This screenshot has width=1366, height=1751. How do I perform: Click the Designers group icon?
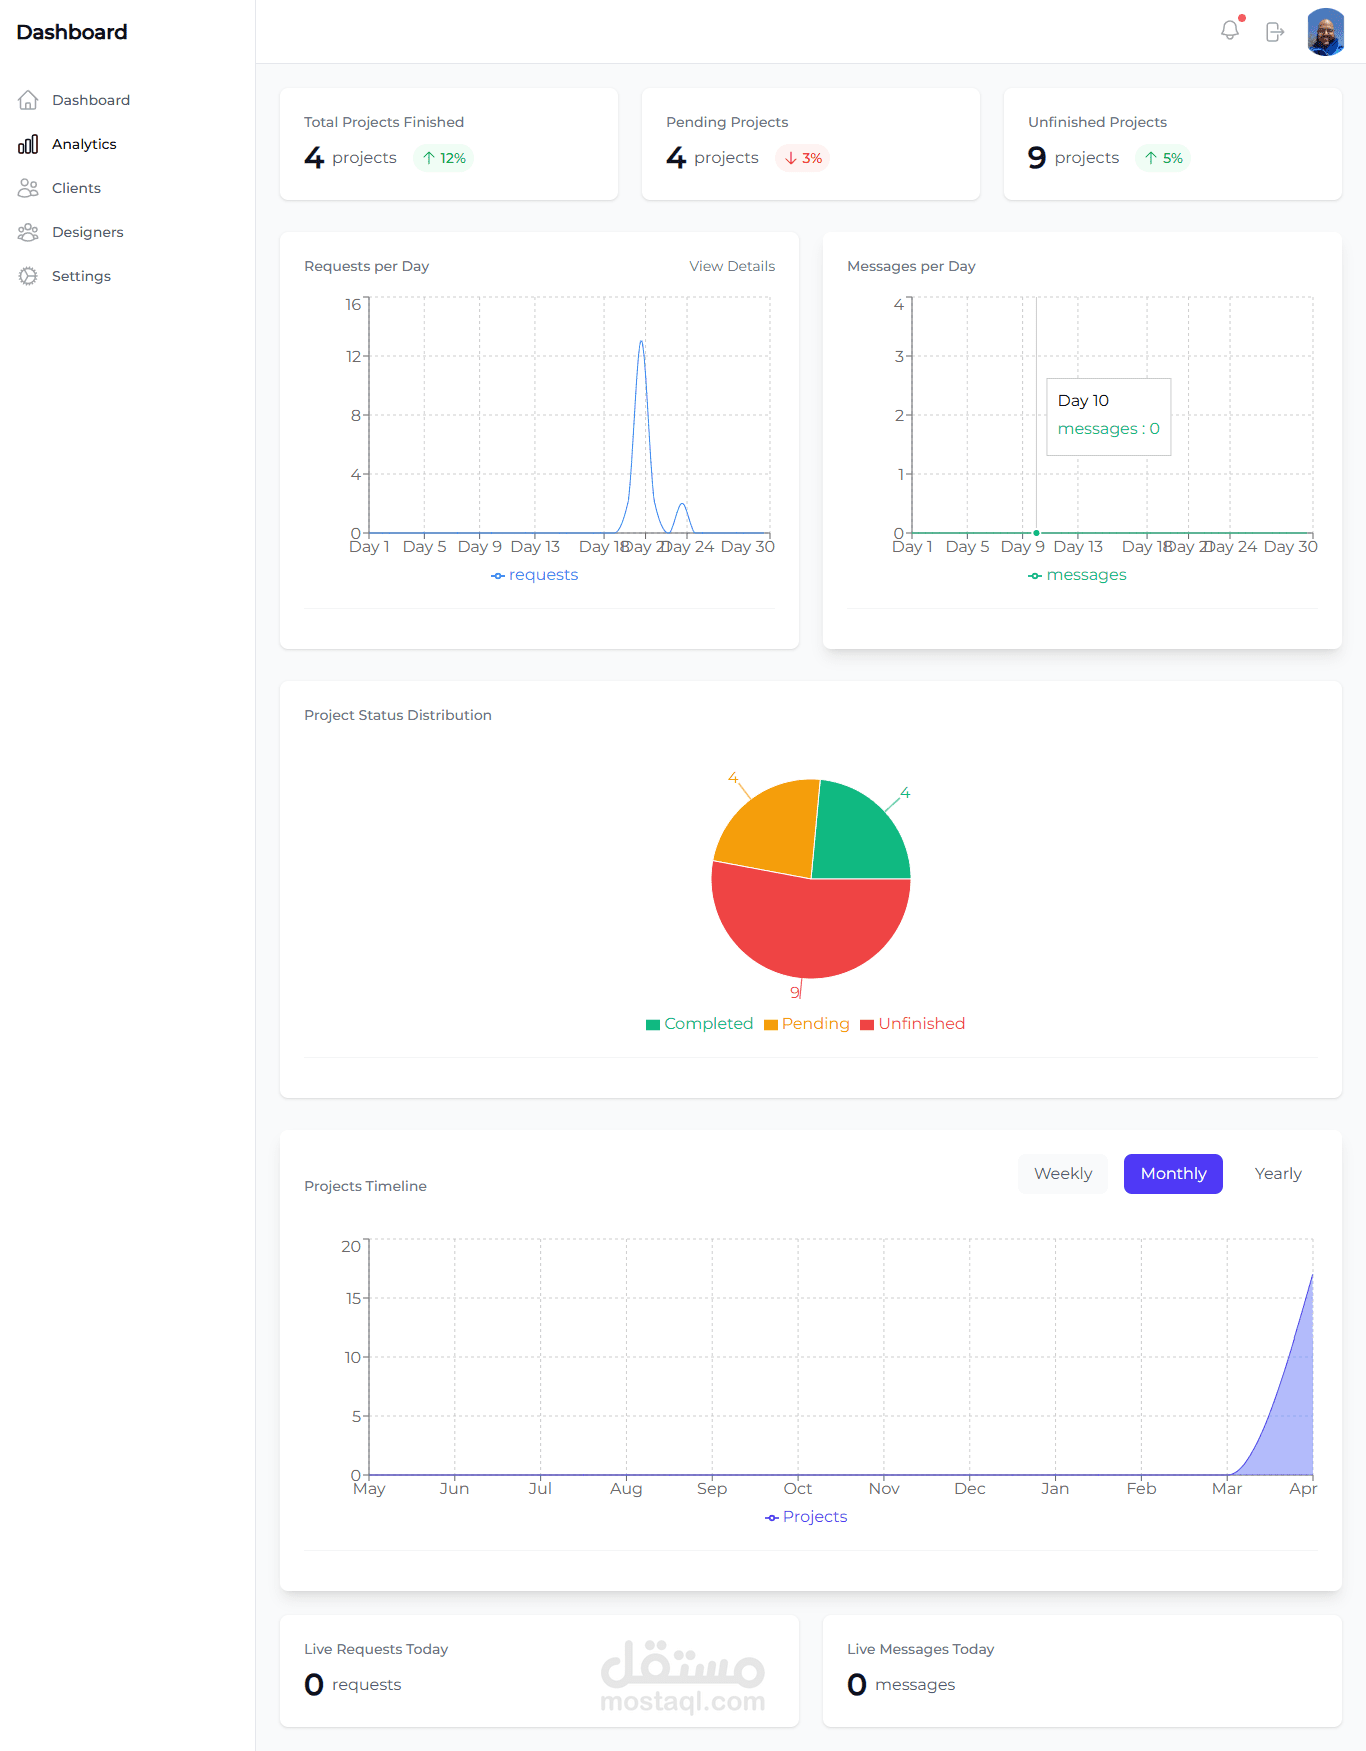click(28, 232)
